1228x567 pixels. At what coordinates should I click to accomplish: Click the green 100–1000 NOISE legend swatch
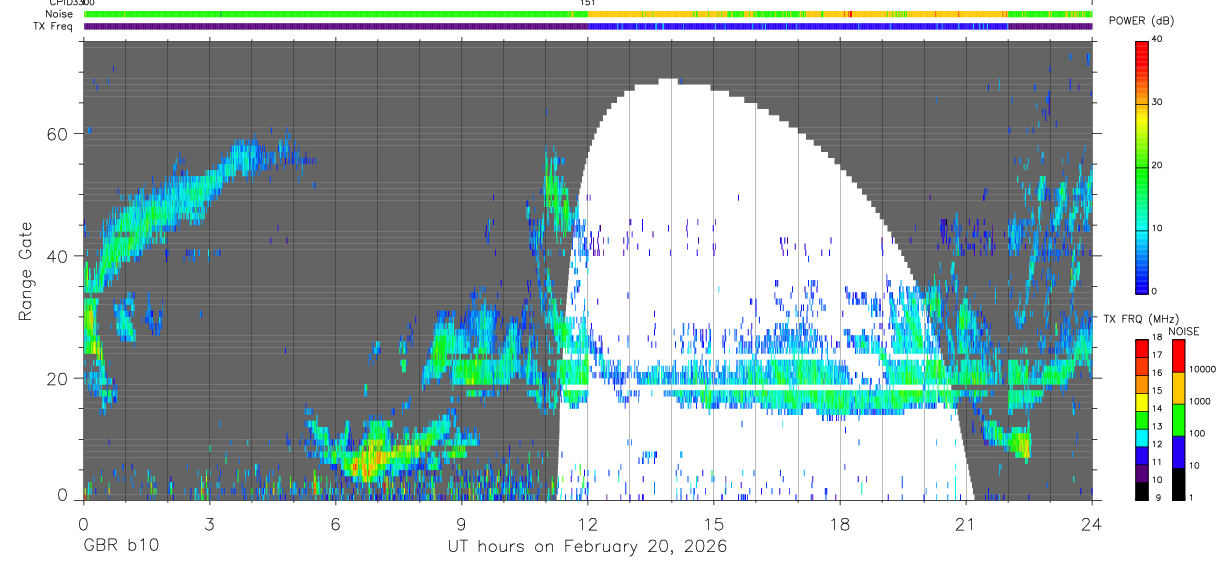tap(1178, 420)
